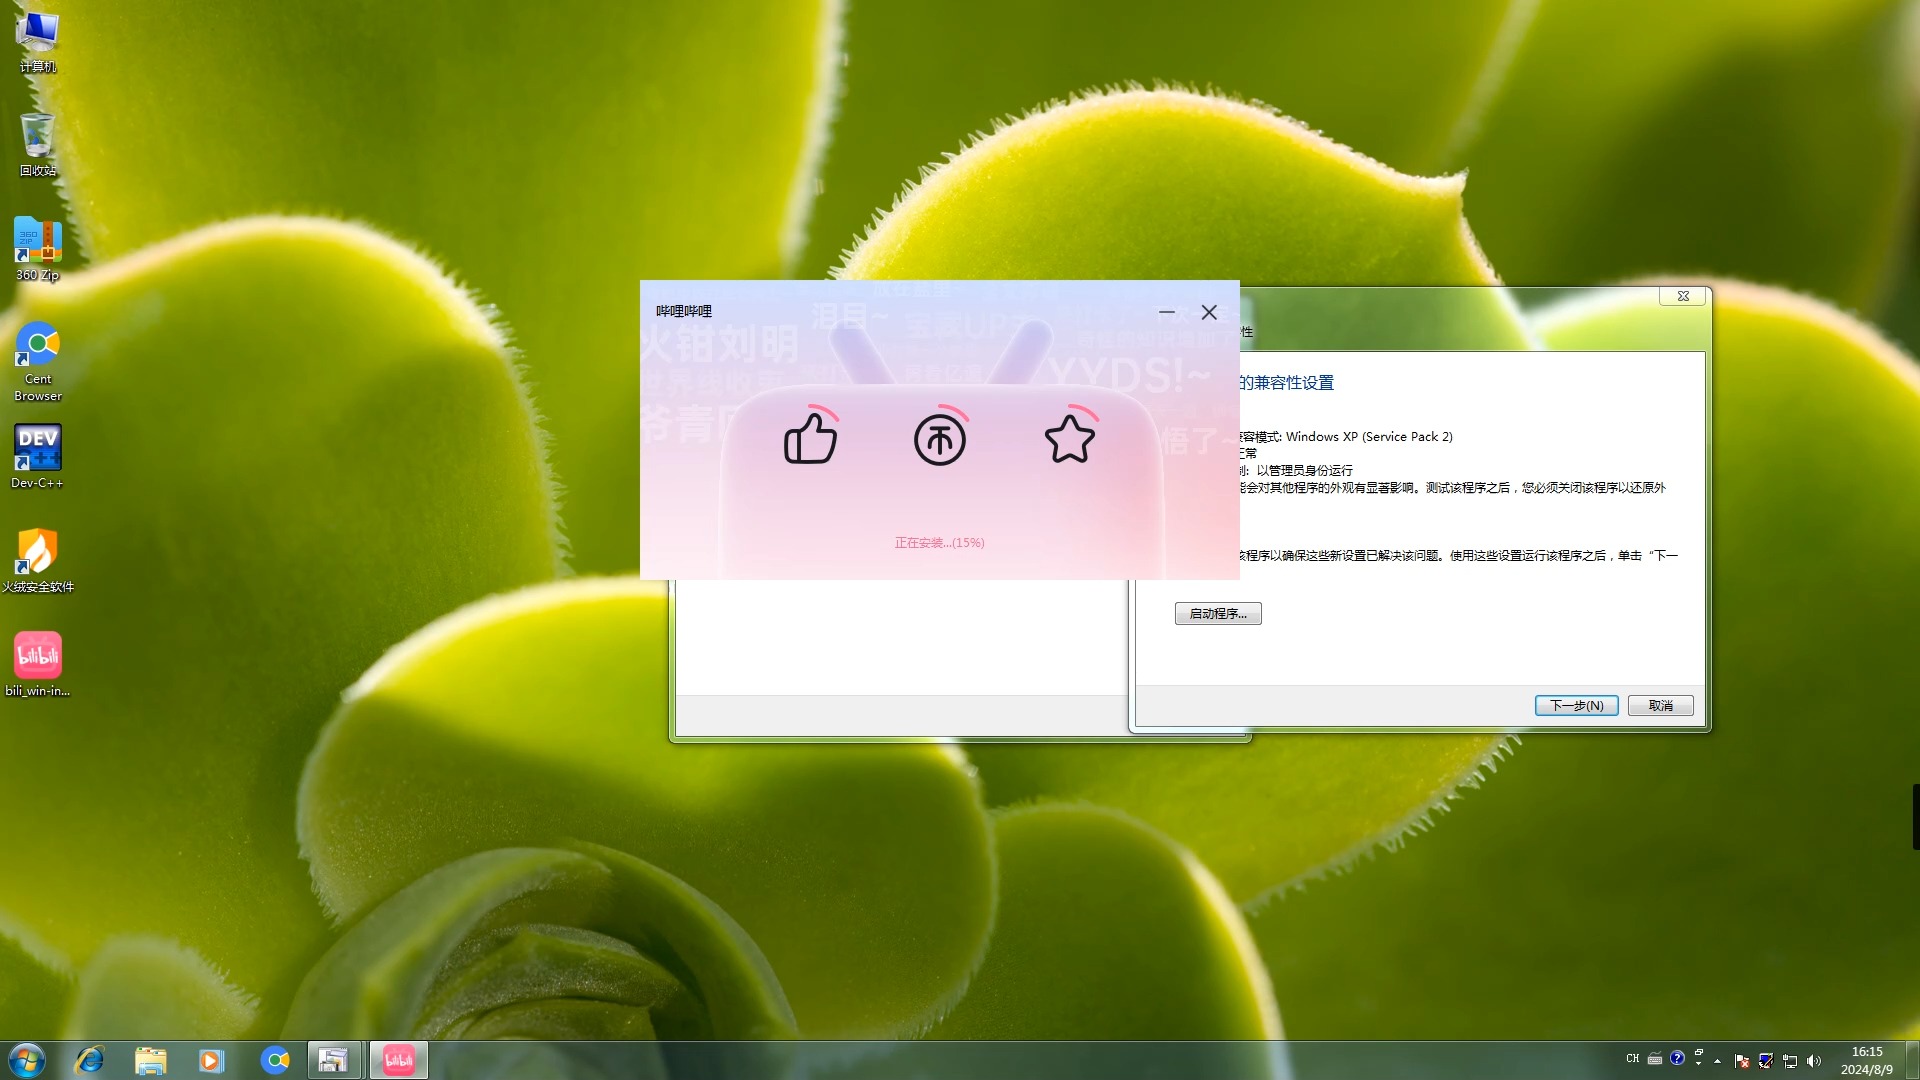Close the 哔哩哔哩 installer window
This screenshot has height=1080, width=1920.
point(1209,312)
